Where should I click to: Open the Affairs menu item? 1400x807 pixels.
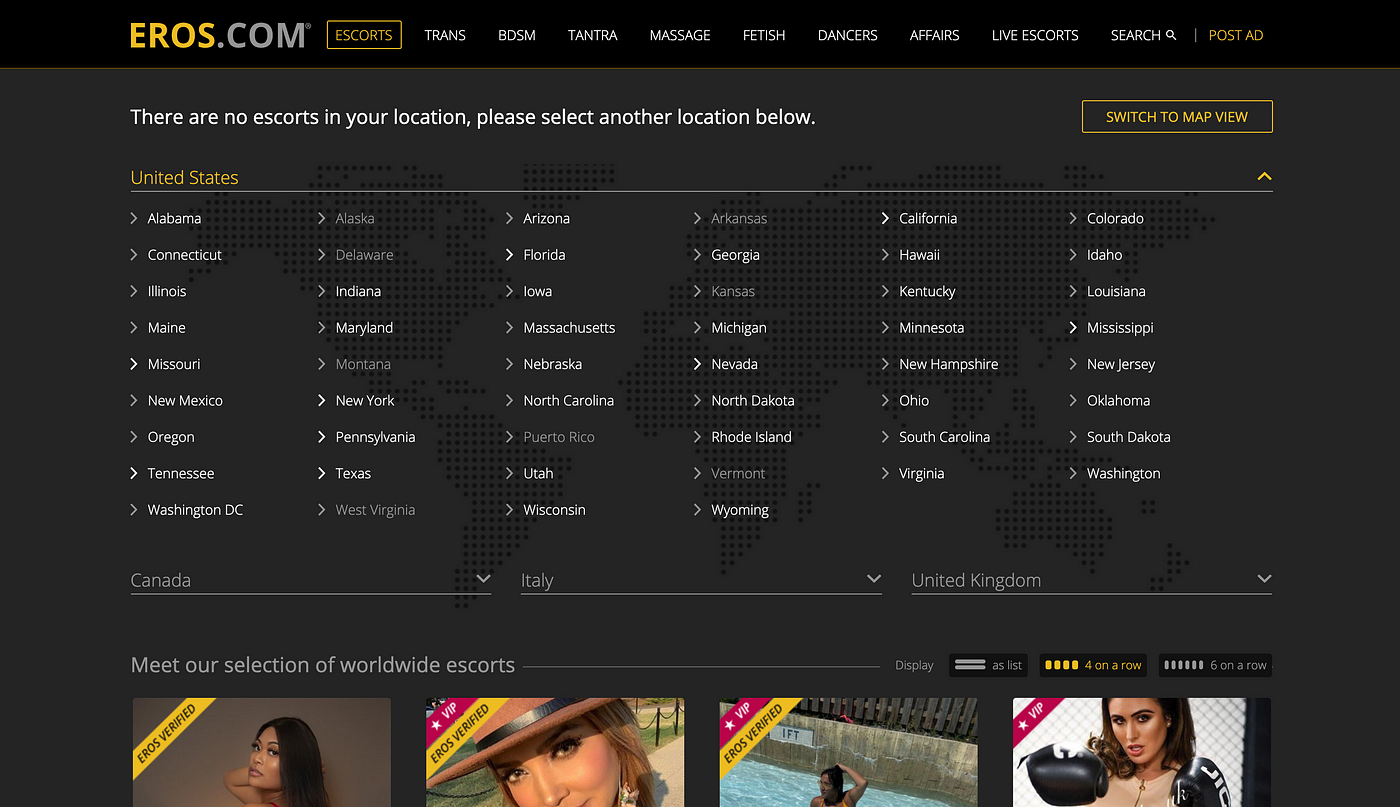[935, 35]
